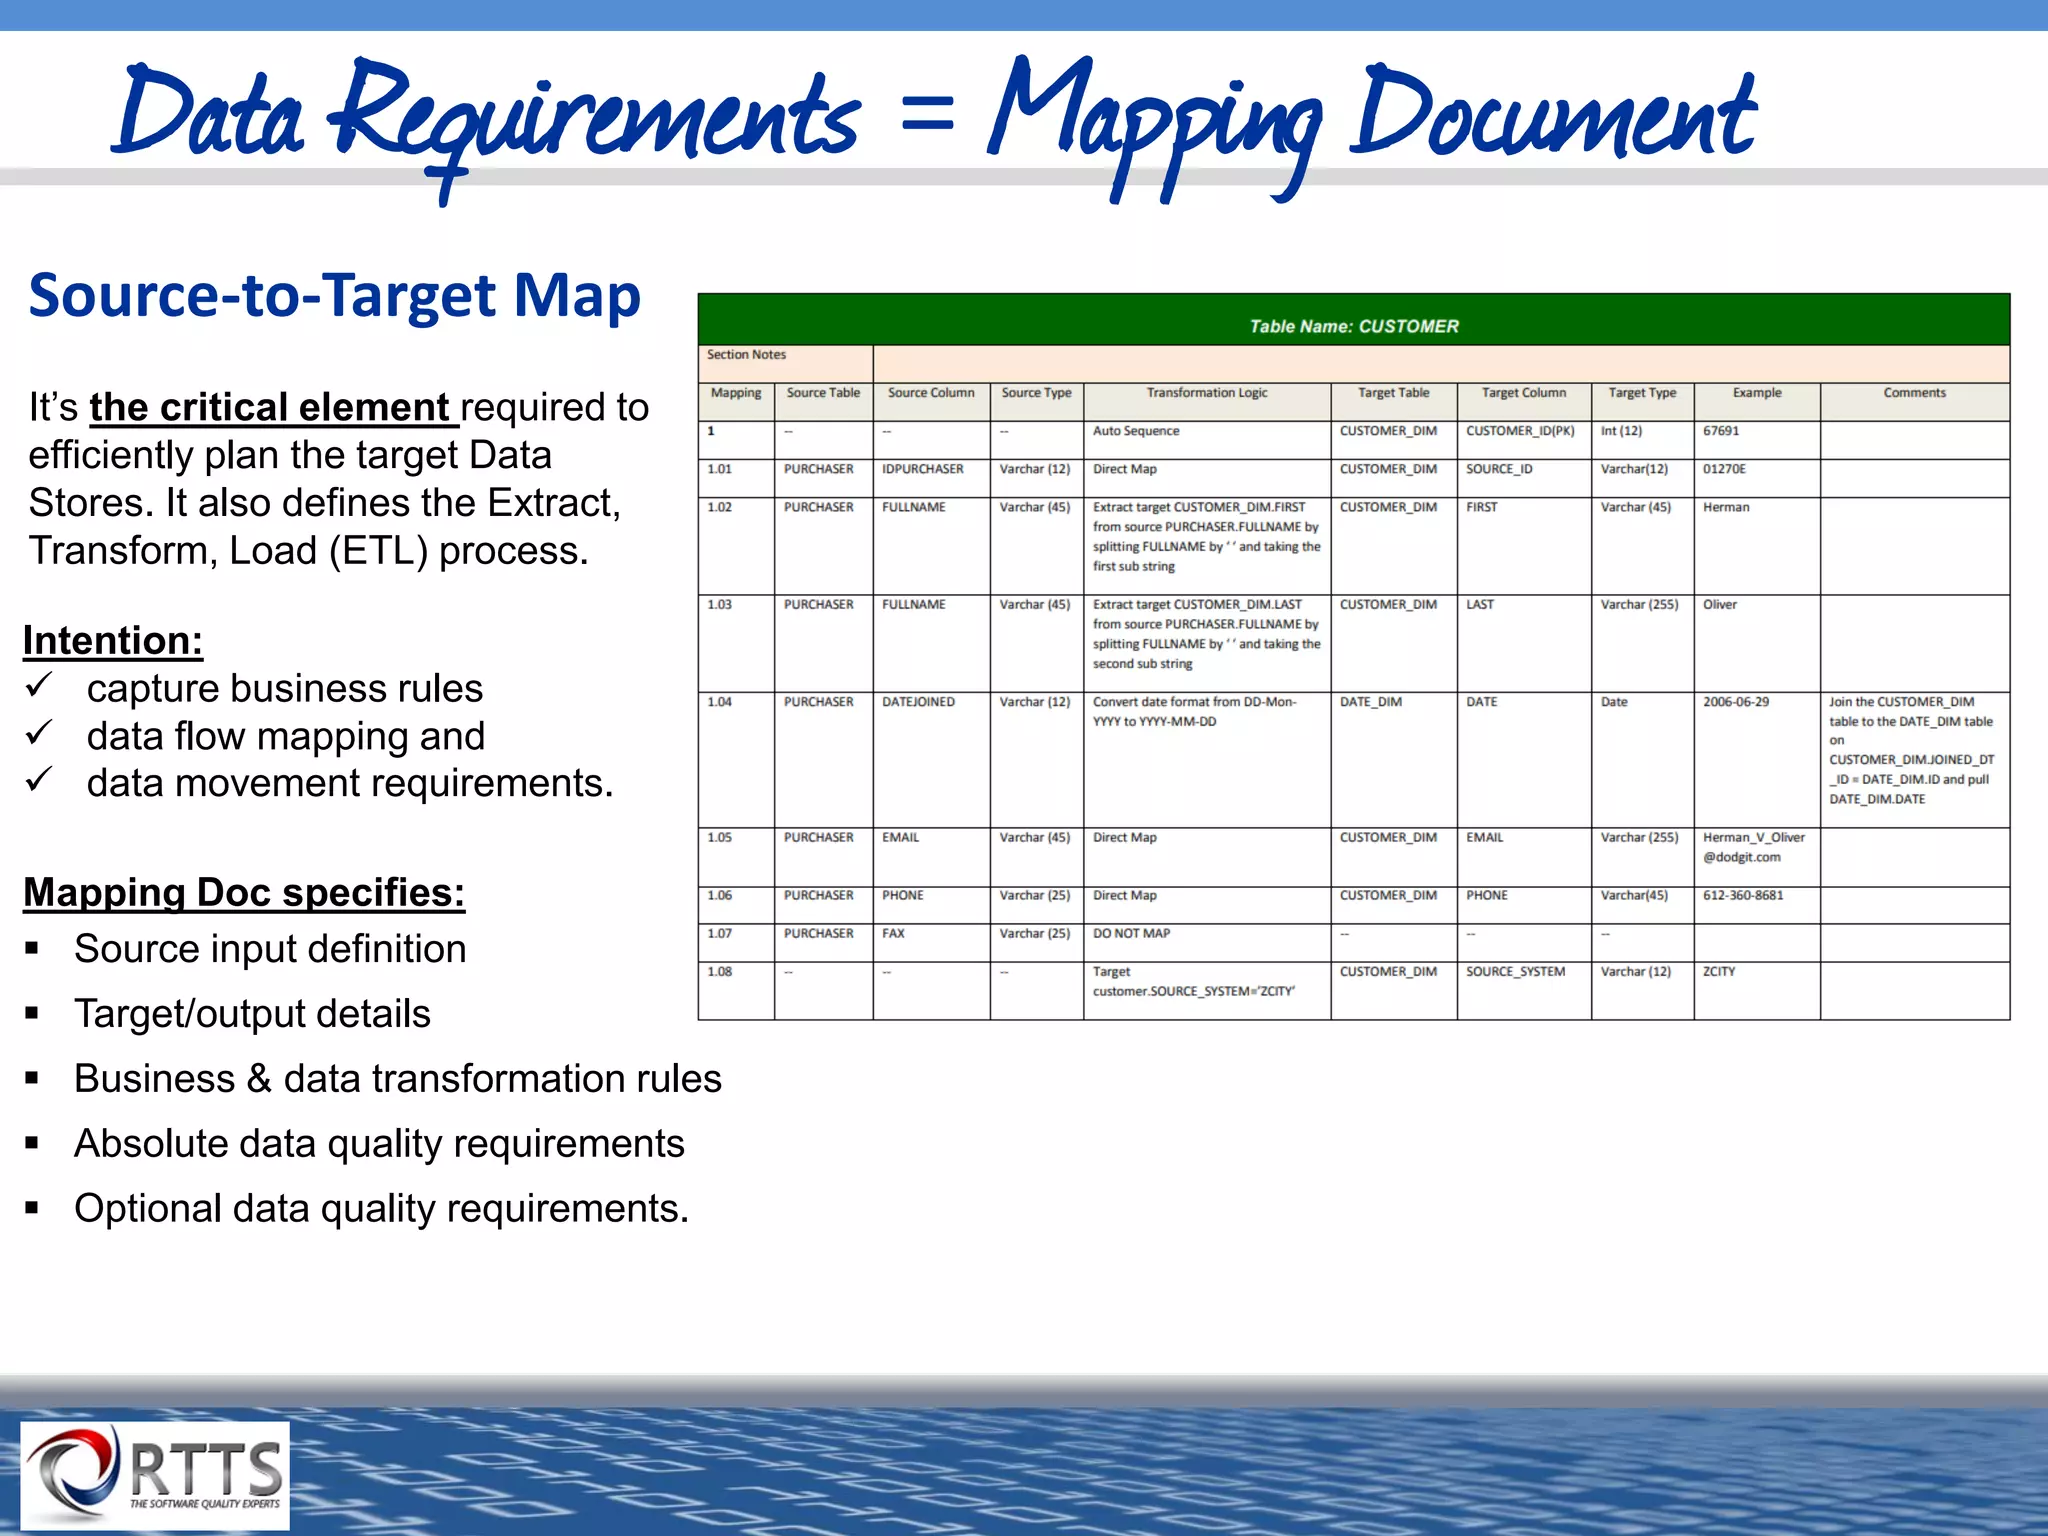This screenshot has height=1536, width=2048.
Task: Click 'Business & data transformation rules' bullet
Action: [x=397, y=1079]
